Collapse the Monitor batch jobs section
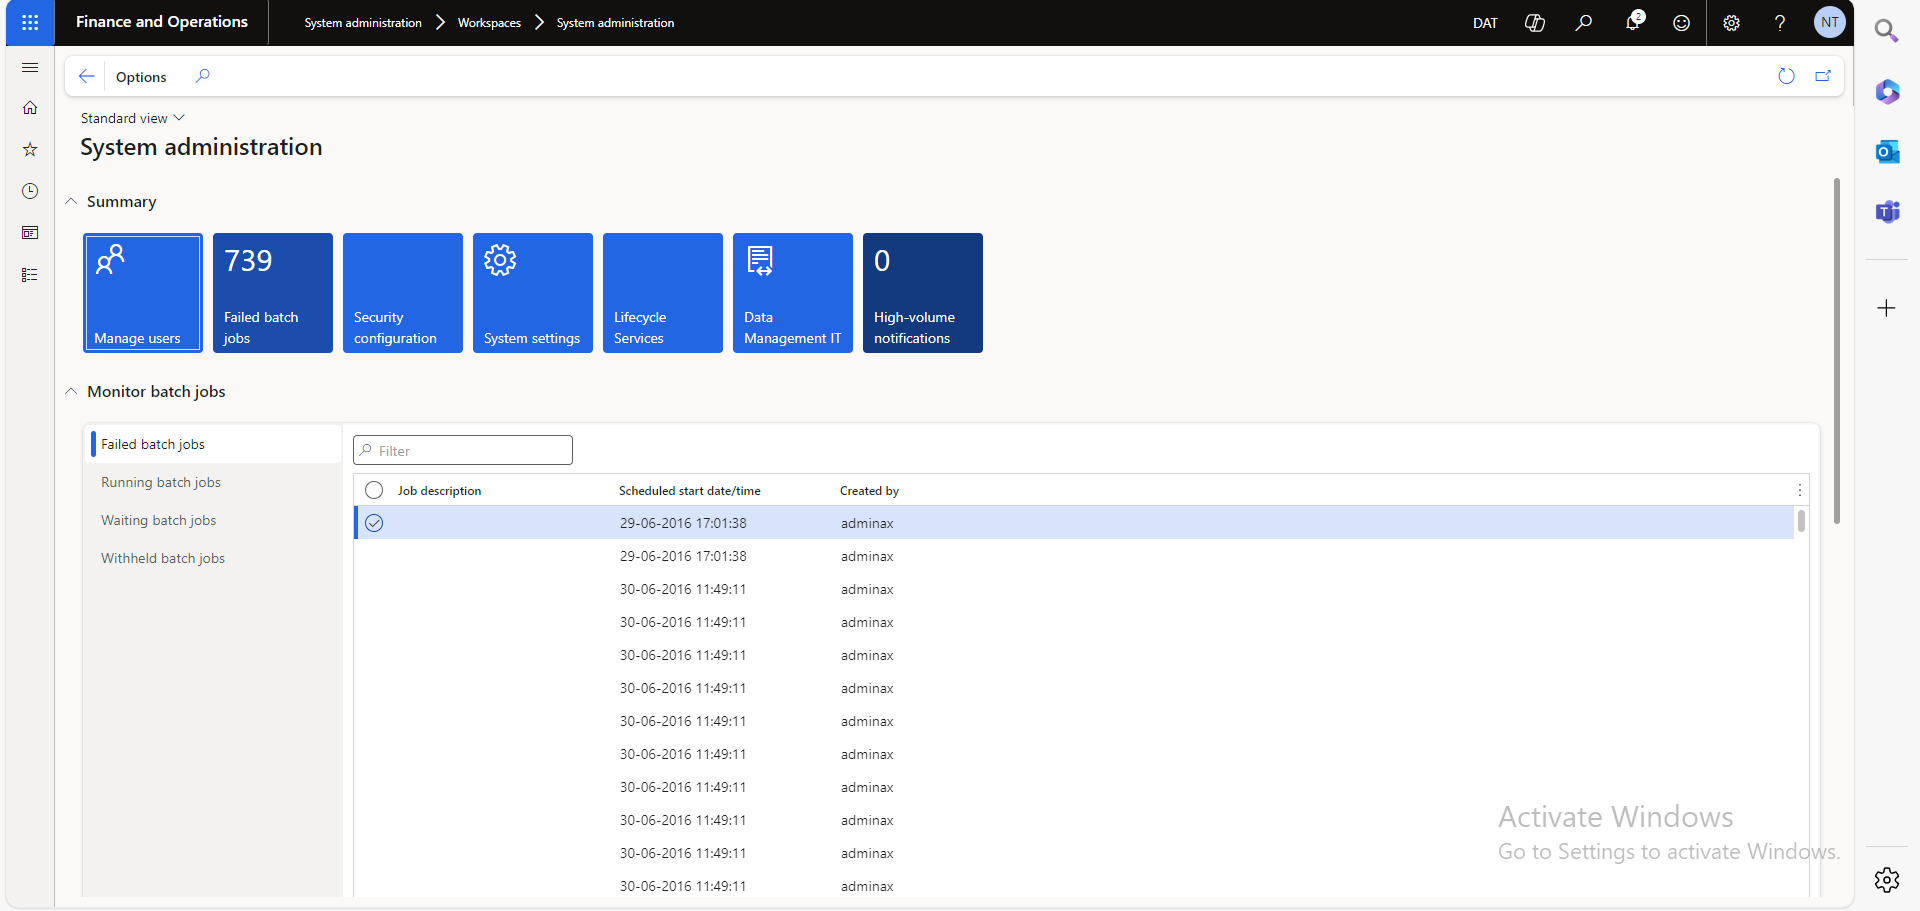Viewport: 1920px width, 911px height. point(72,392)
